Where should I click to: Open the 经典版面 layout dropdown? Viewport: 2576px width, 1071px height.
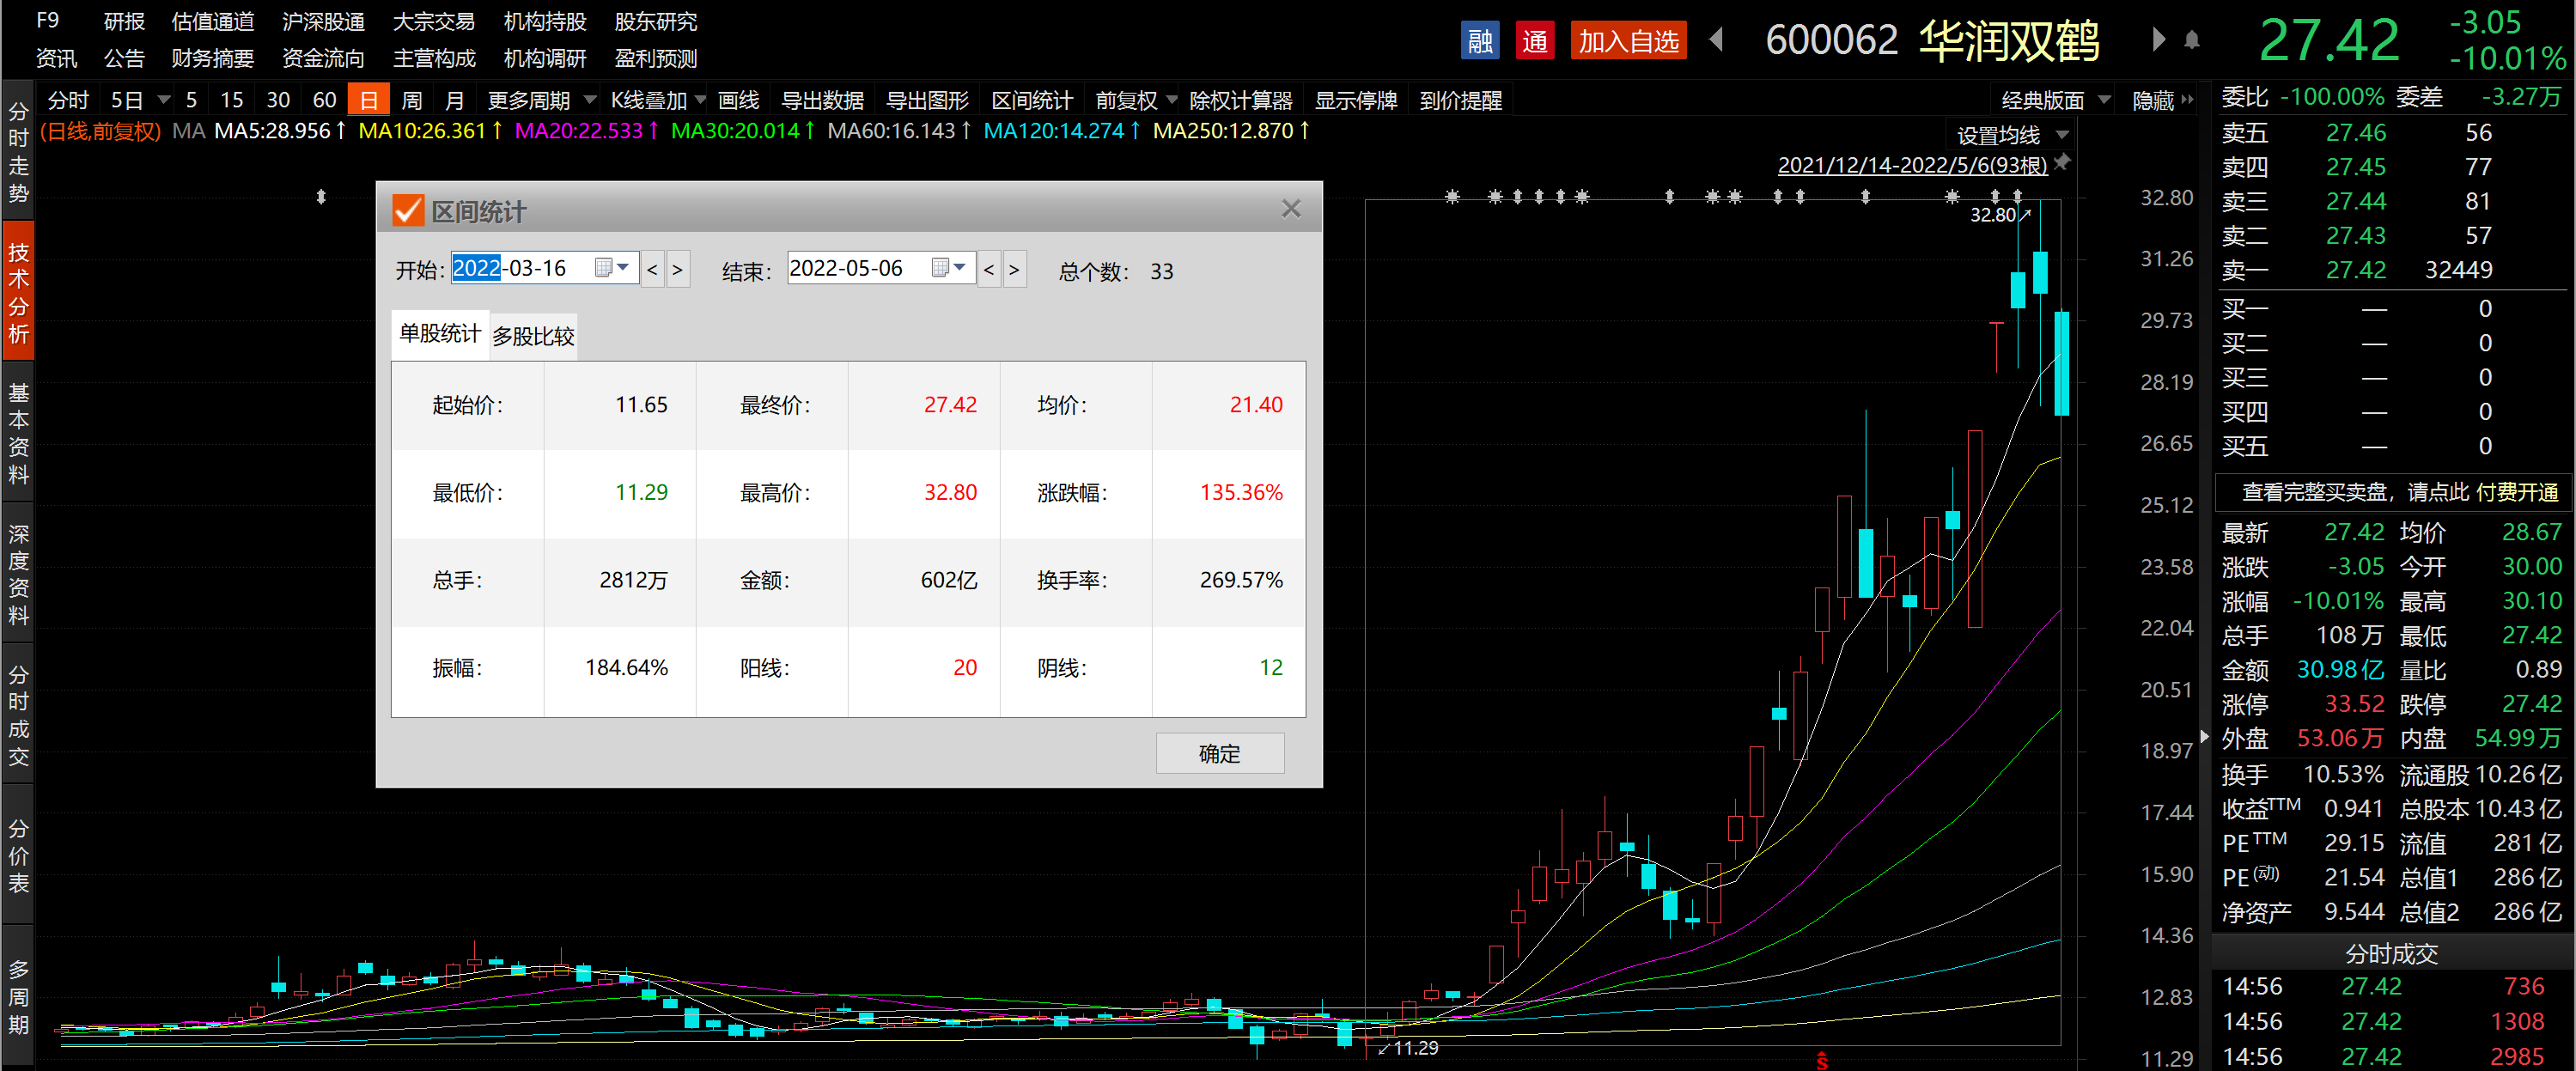(x=2054, y=100)
